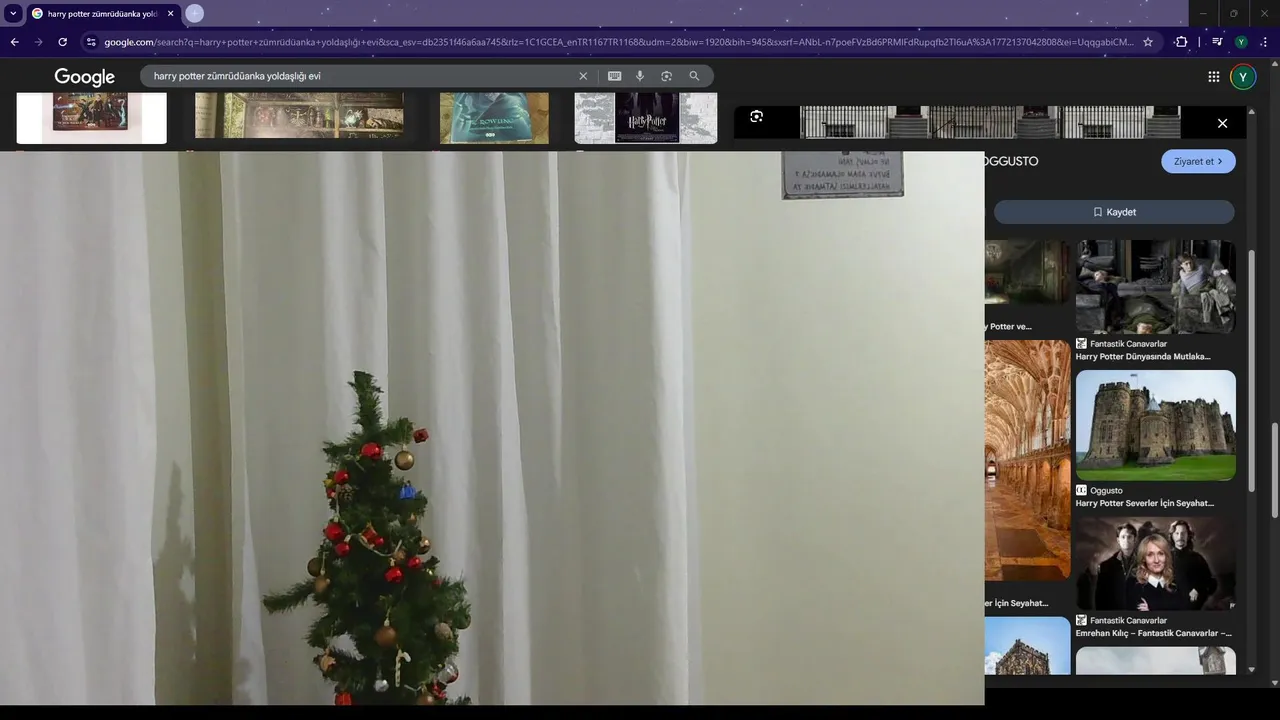Open the potion shelf image thumbnail

[299, 115]
